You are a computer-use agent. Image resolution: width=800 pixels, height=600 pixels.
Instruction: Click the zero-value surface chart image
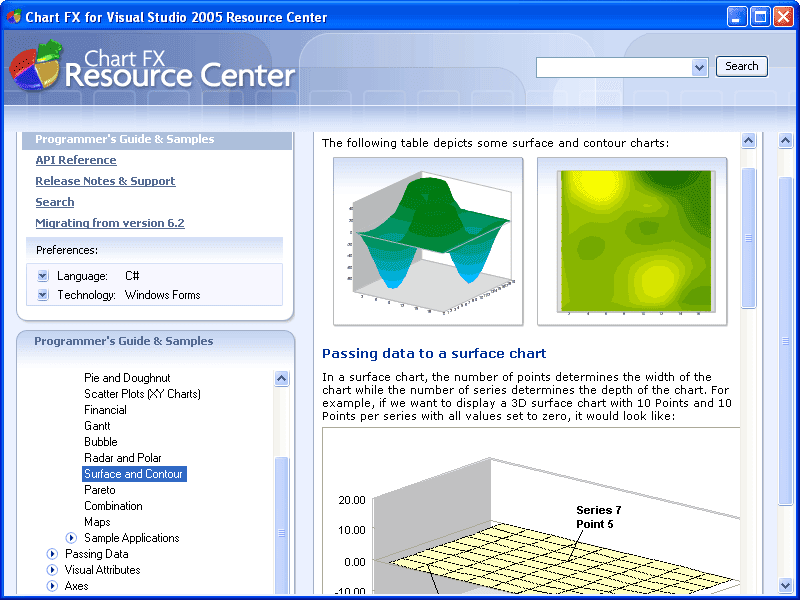tap(531, 510)
